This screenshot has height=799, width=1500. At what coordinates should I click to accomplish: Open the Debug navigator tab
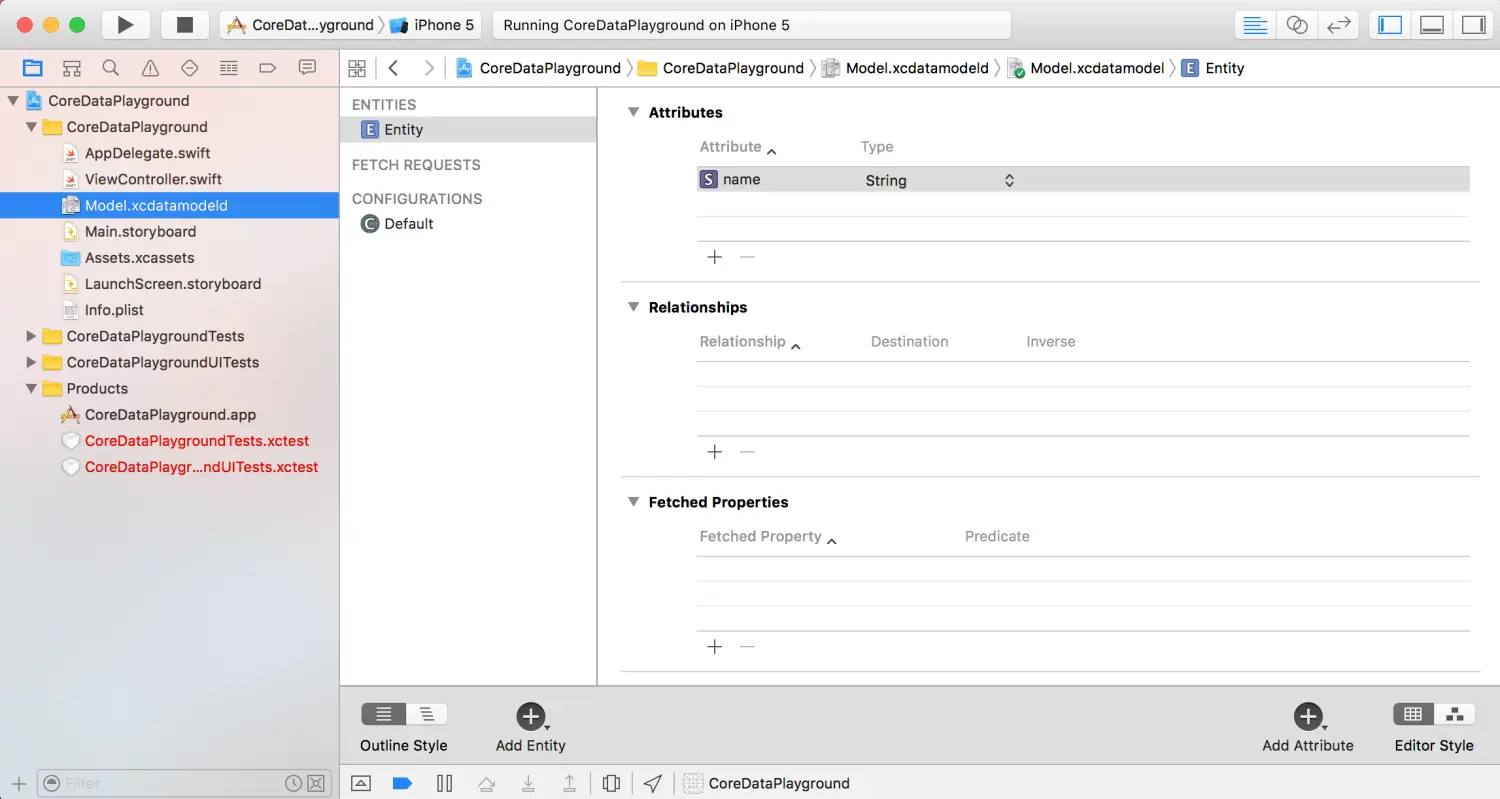point(229,68)
